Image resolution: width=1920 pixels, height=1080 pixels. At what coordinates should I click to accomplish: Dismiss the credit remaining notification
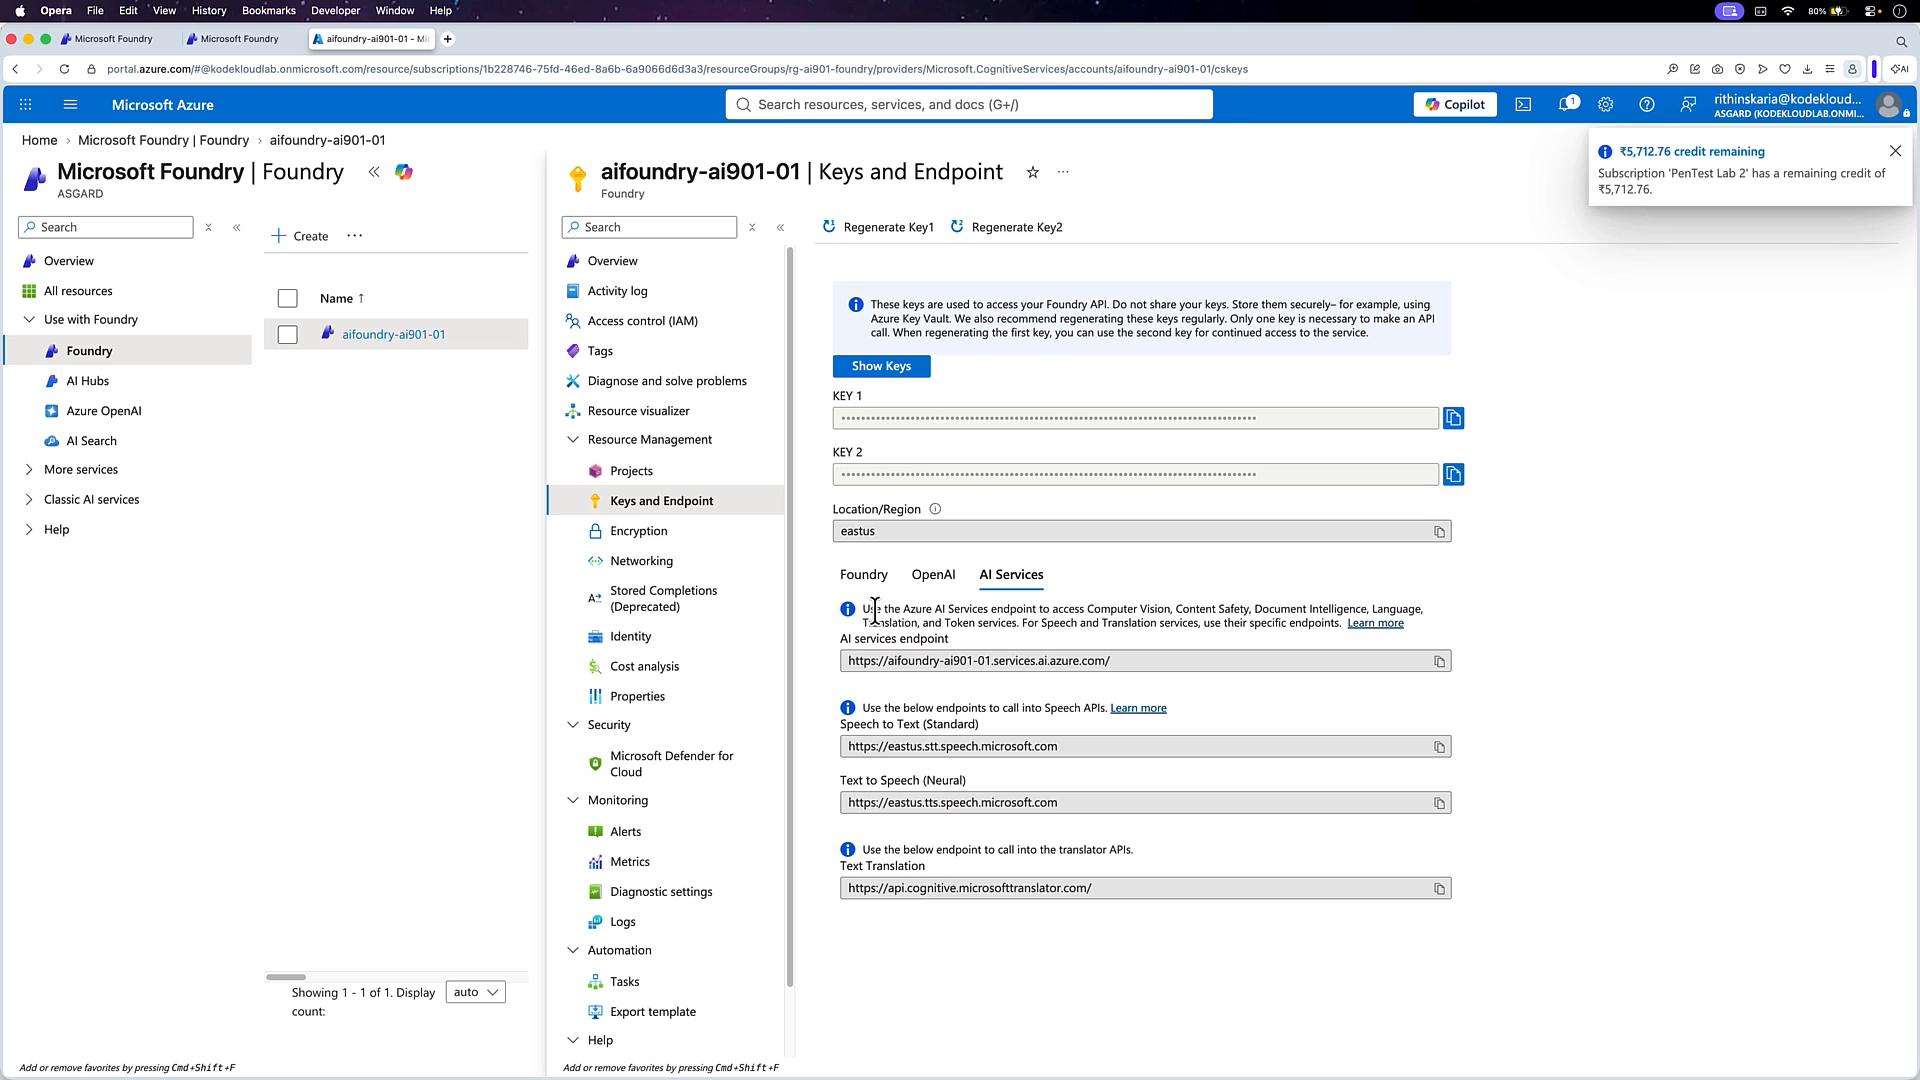click(1895, 151)
